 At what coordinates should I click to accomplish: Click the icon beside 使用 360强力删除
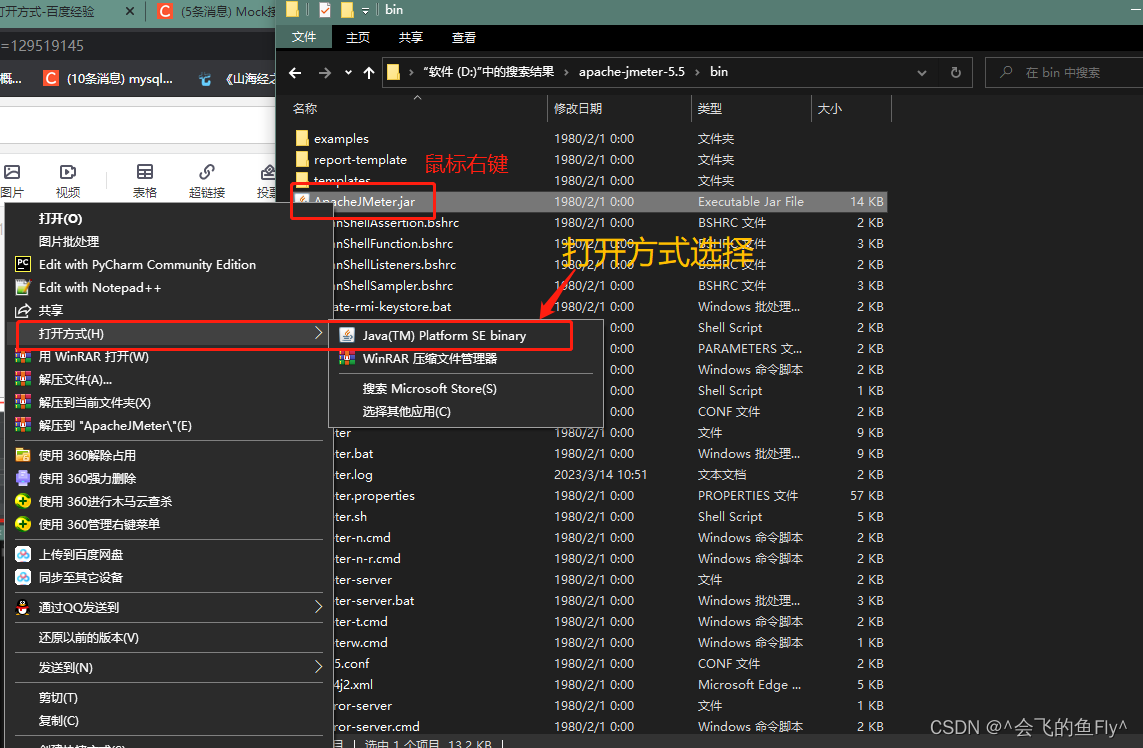(23, 478)
